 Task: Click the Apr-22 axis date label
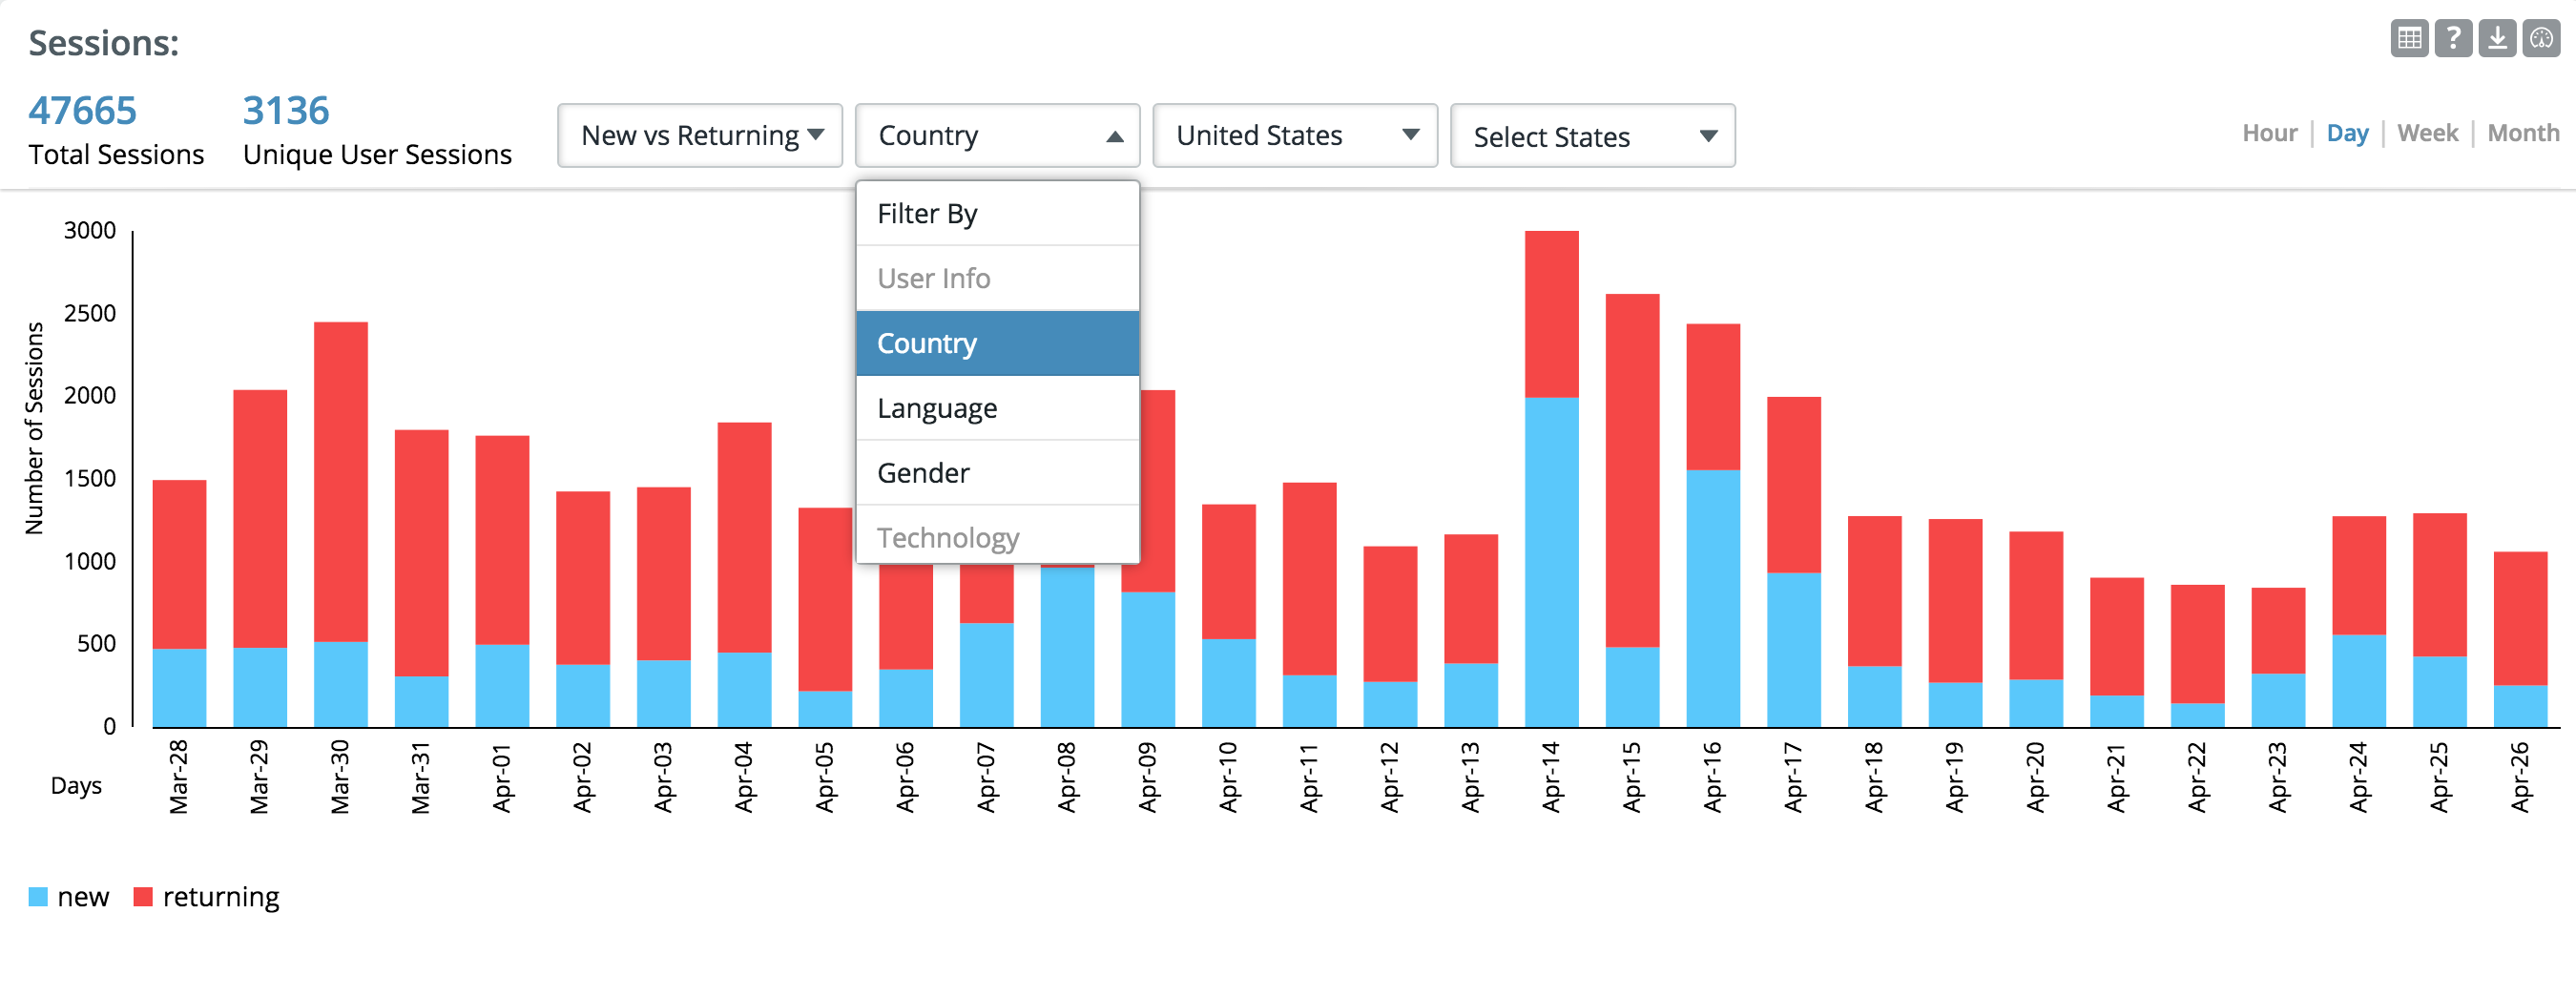coord(2197,777)
